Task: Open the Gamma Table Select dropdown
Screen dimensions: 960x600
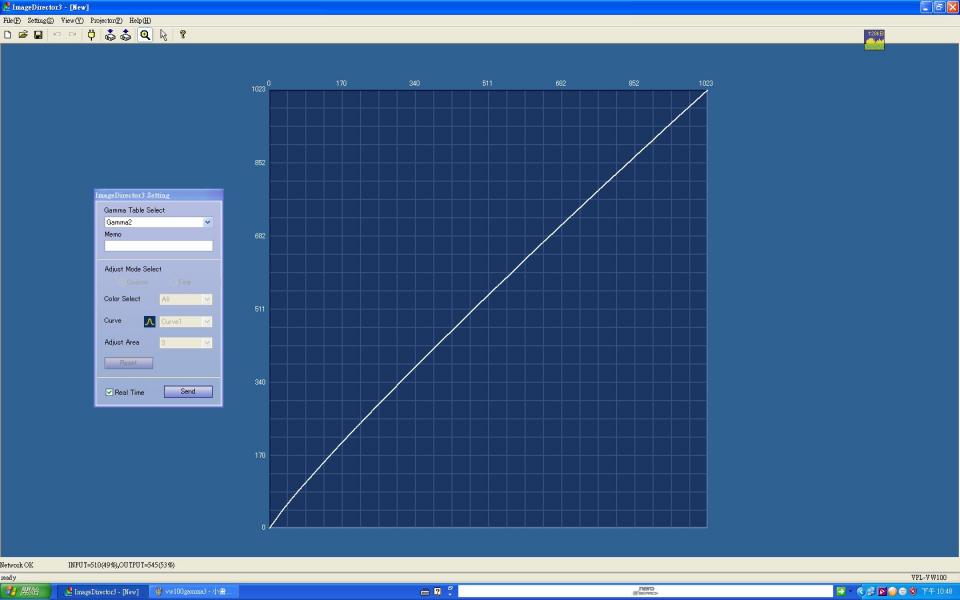Action: tap(159, 222)
